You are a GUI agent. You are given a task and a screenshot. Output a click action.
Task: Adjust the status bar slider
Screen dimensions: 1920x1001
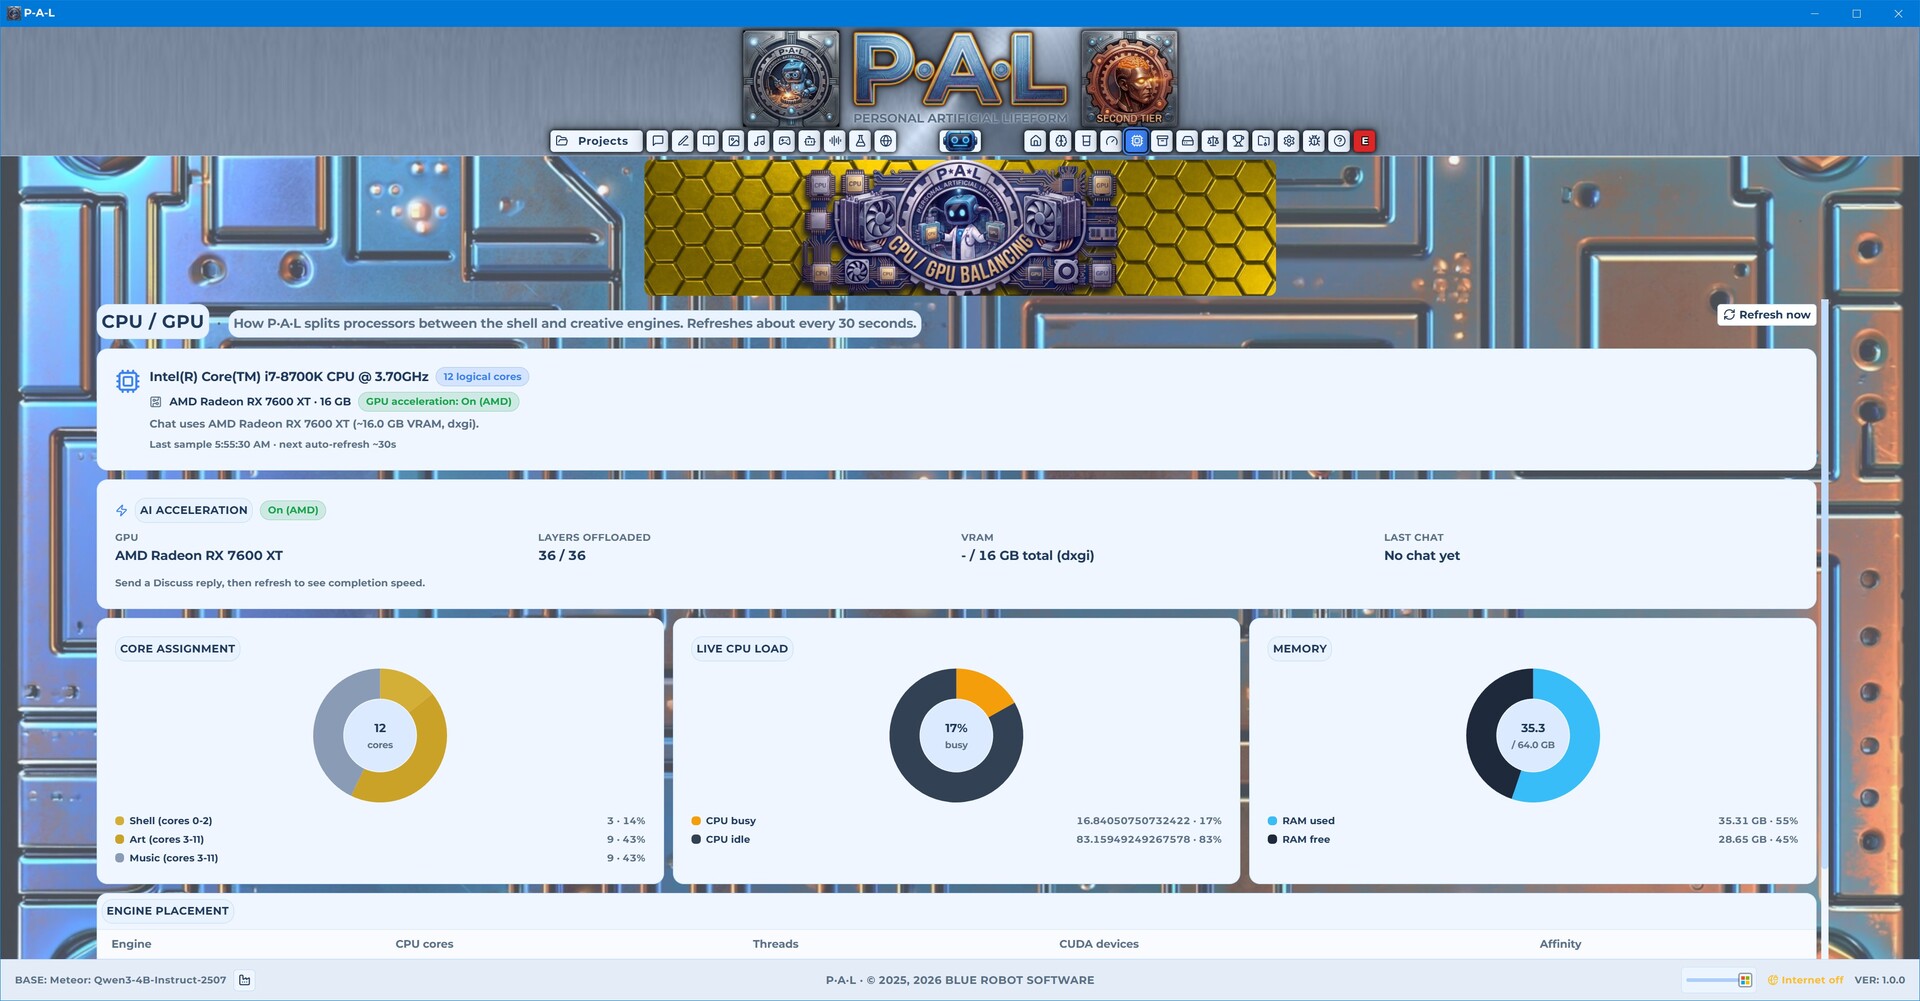[x=1718, y=980]
